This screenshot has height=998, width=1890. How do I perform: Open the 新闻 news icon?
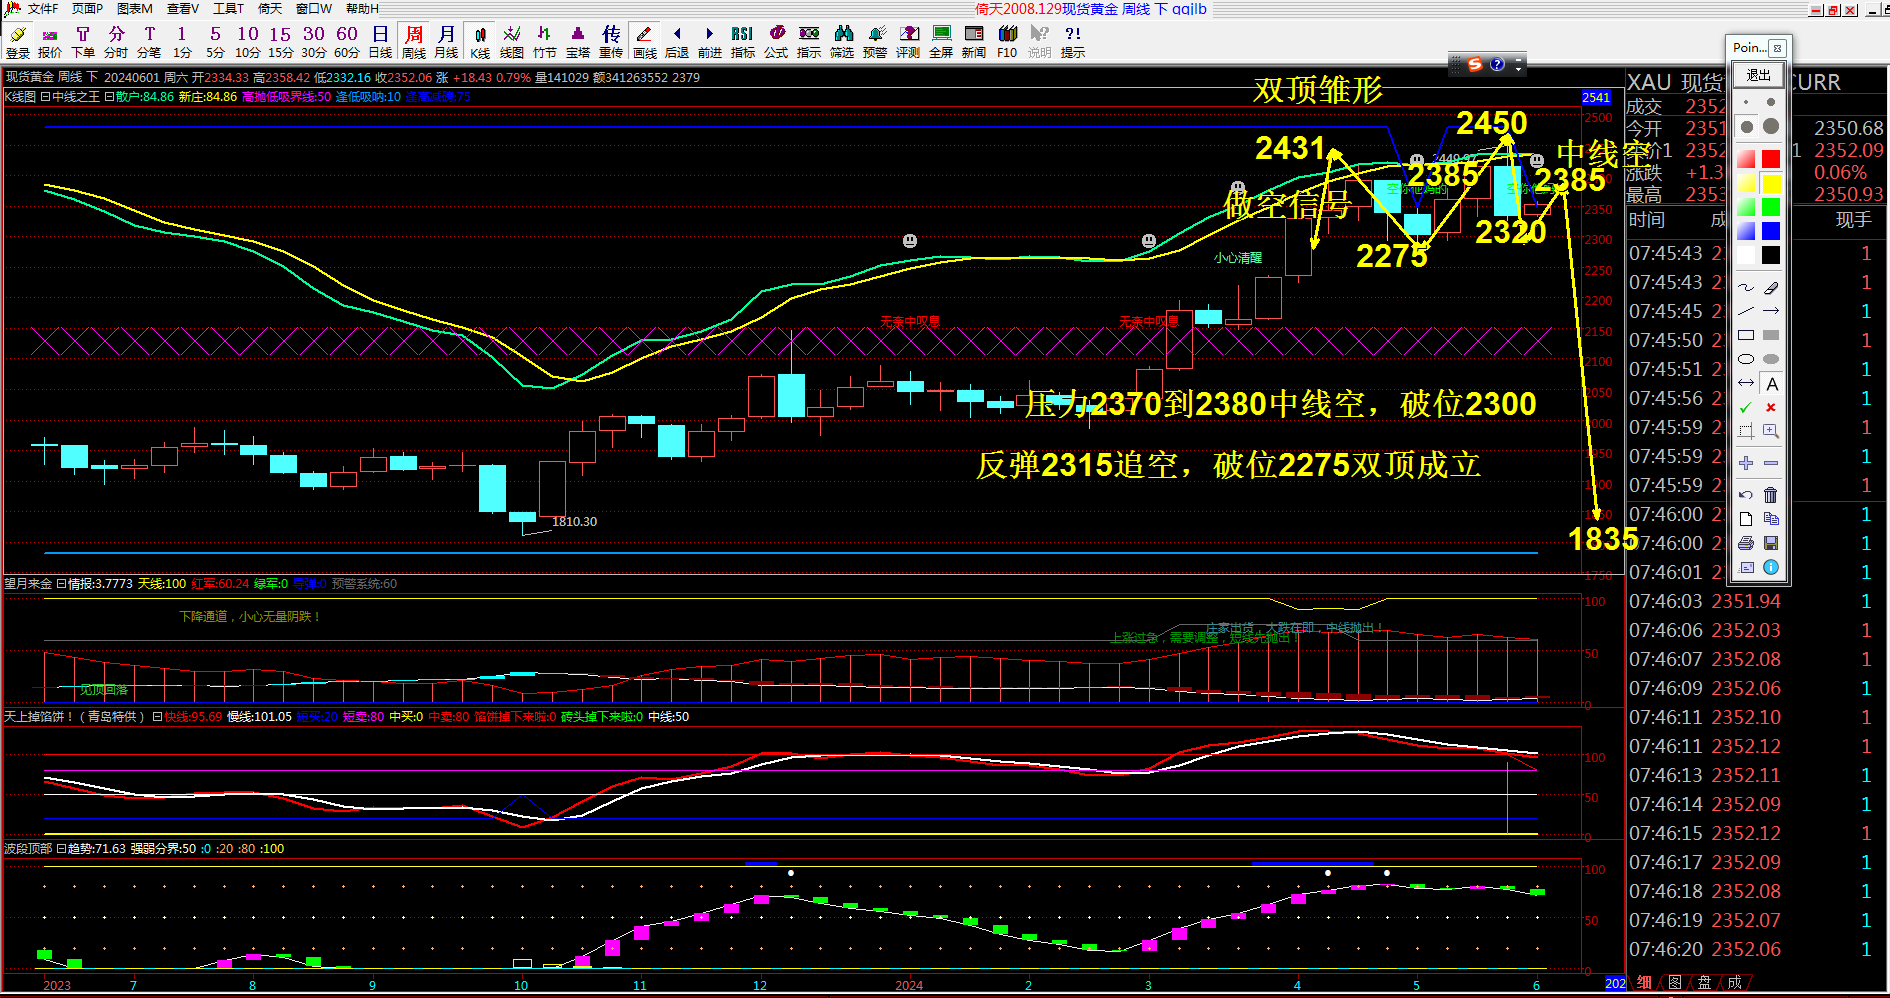974,42
